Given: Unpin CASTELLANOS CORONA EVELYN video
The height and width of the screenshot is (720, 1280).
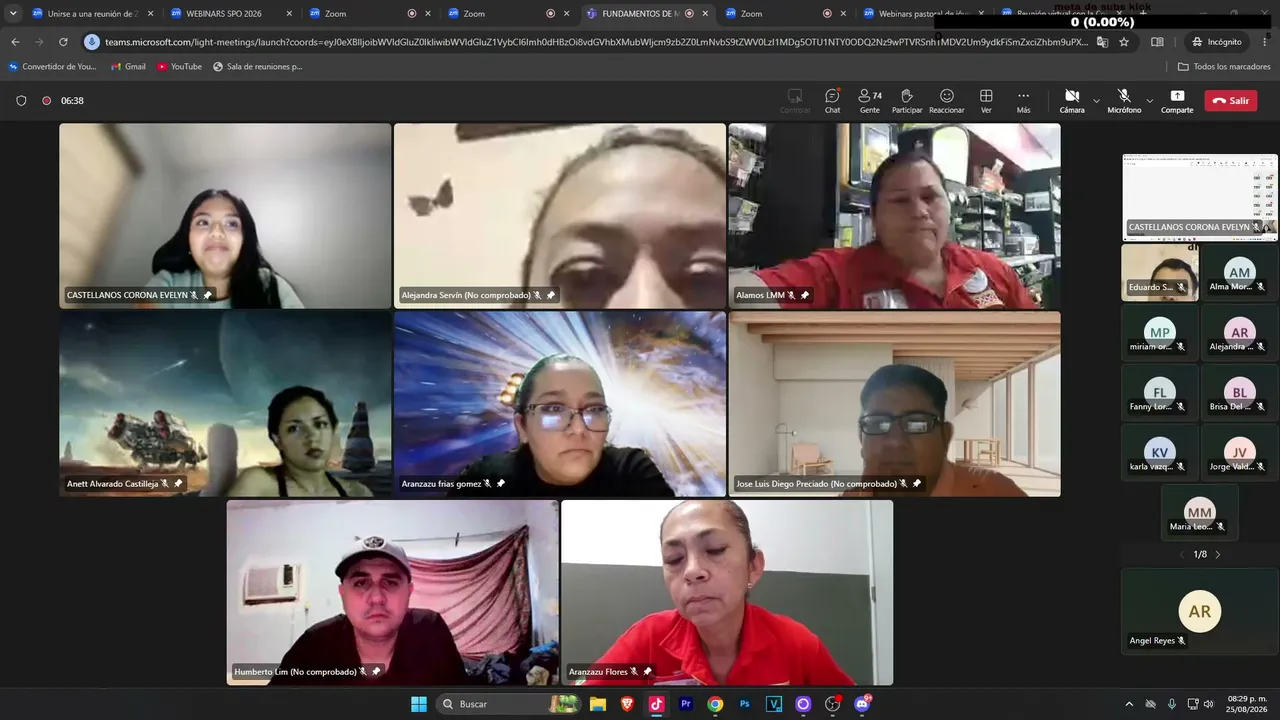Looking at the screenshot, I should pos(208,295).
